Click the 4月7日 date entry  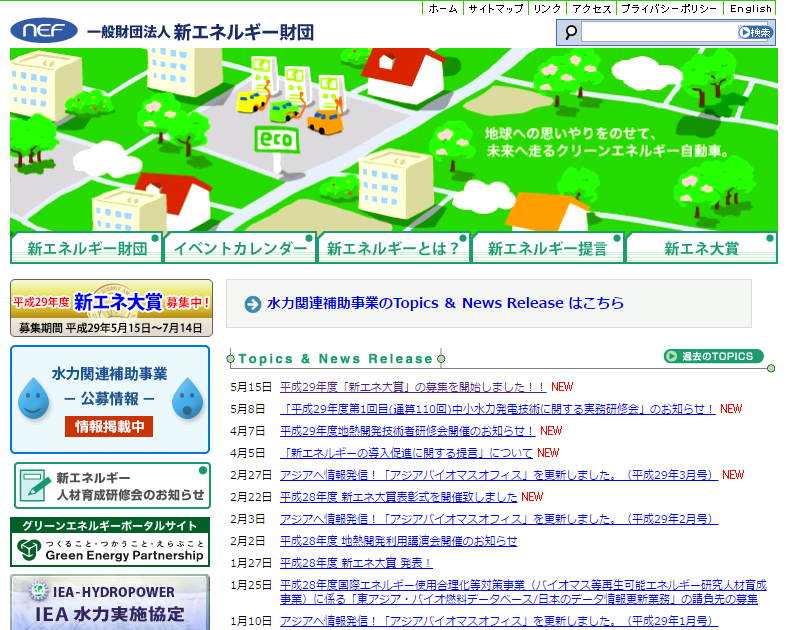pyautogui.click(x=247, y=431)
